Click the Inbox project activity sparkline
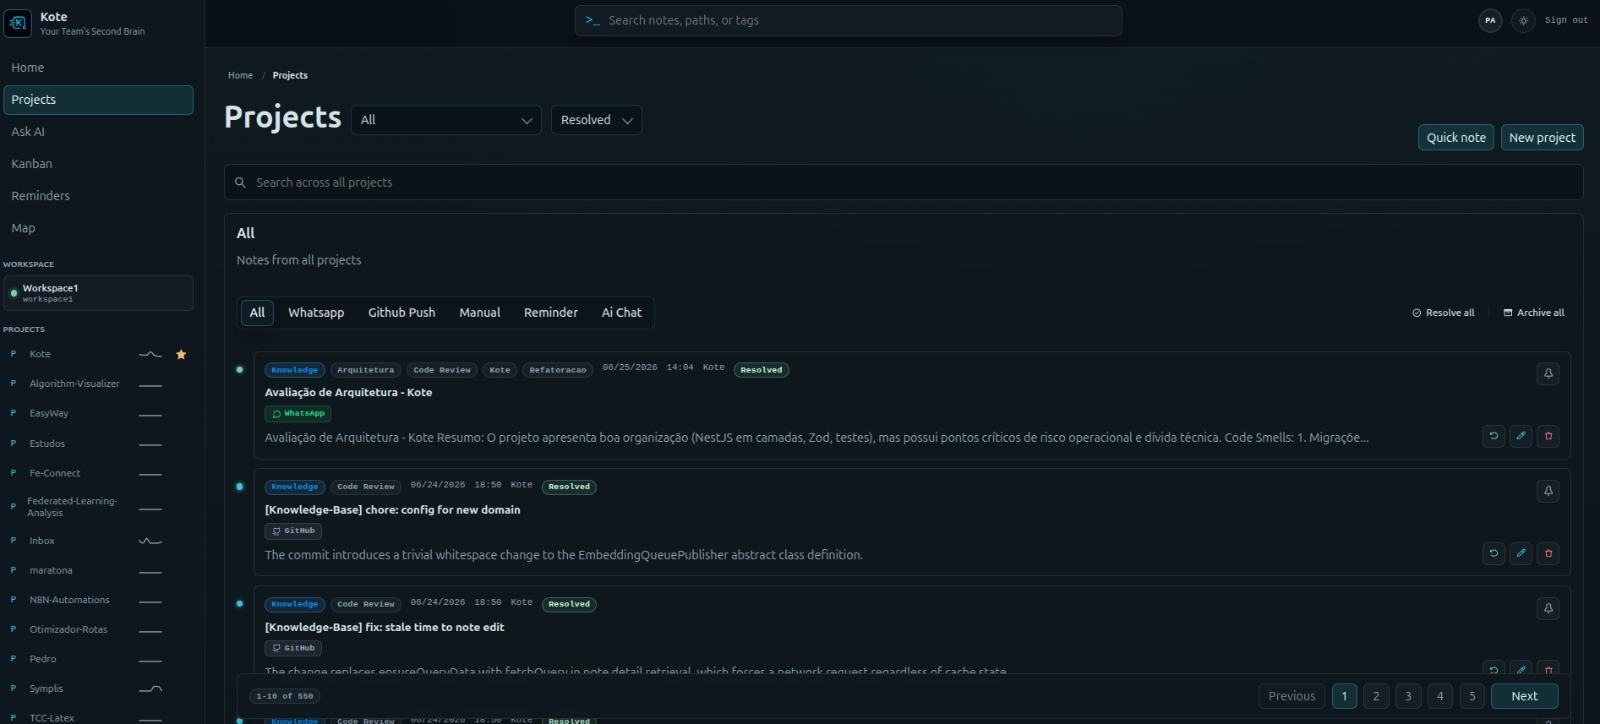Viewport: 1600px width, 724px height. click(x=150, y=541)
